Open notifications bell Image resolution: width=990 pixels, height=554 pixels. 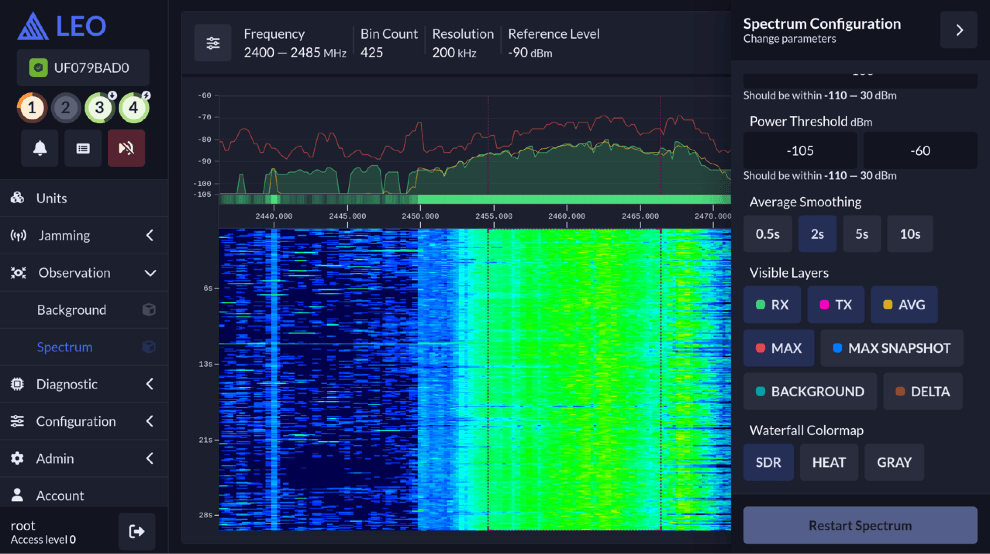pyautogui.click(x=40, y=148)
